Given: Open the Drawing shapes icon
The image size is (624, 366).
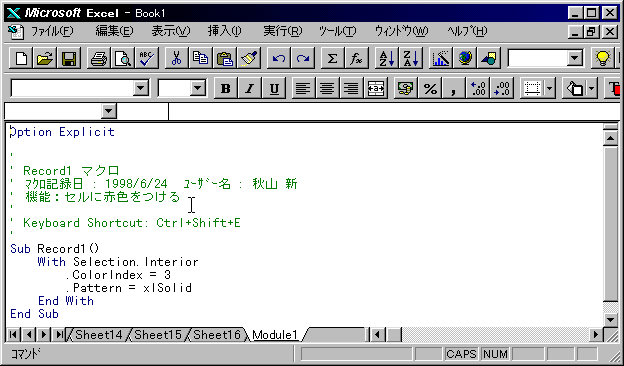Looking at the screenshot, I should [488, 59].
